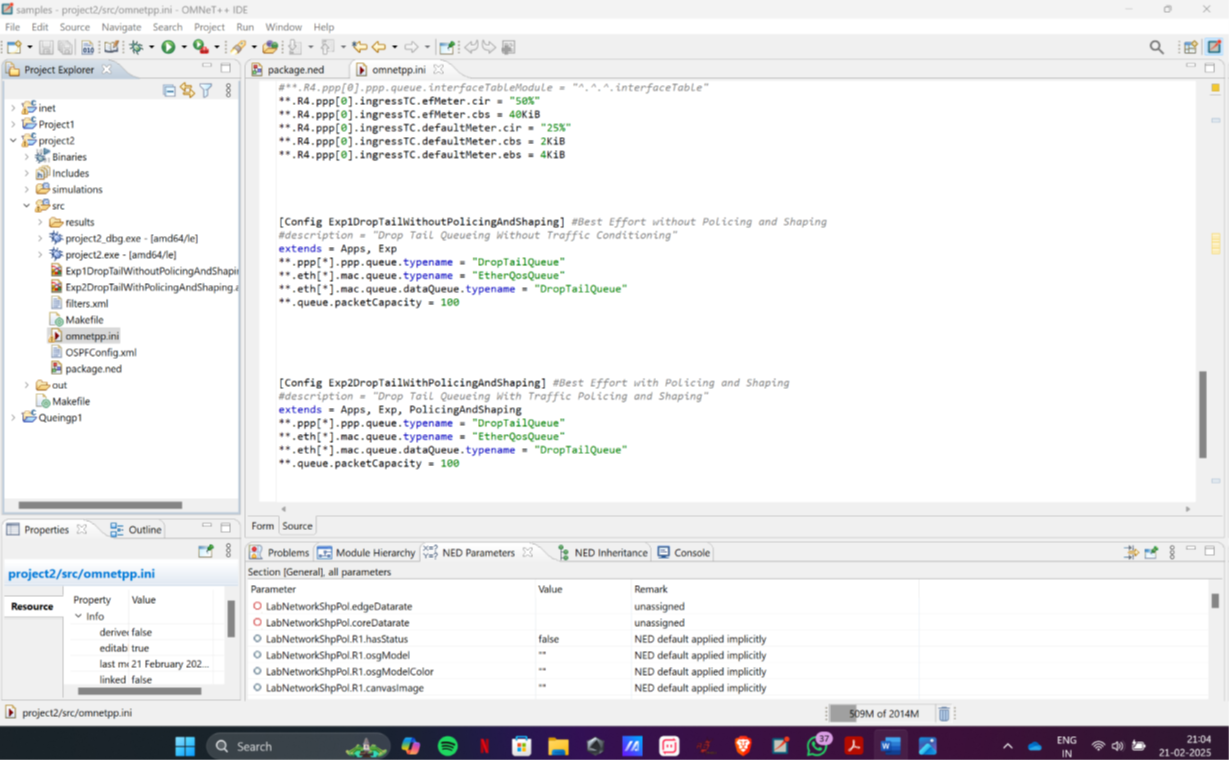Expand the Project1 tree node

(x=13, y=124)
